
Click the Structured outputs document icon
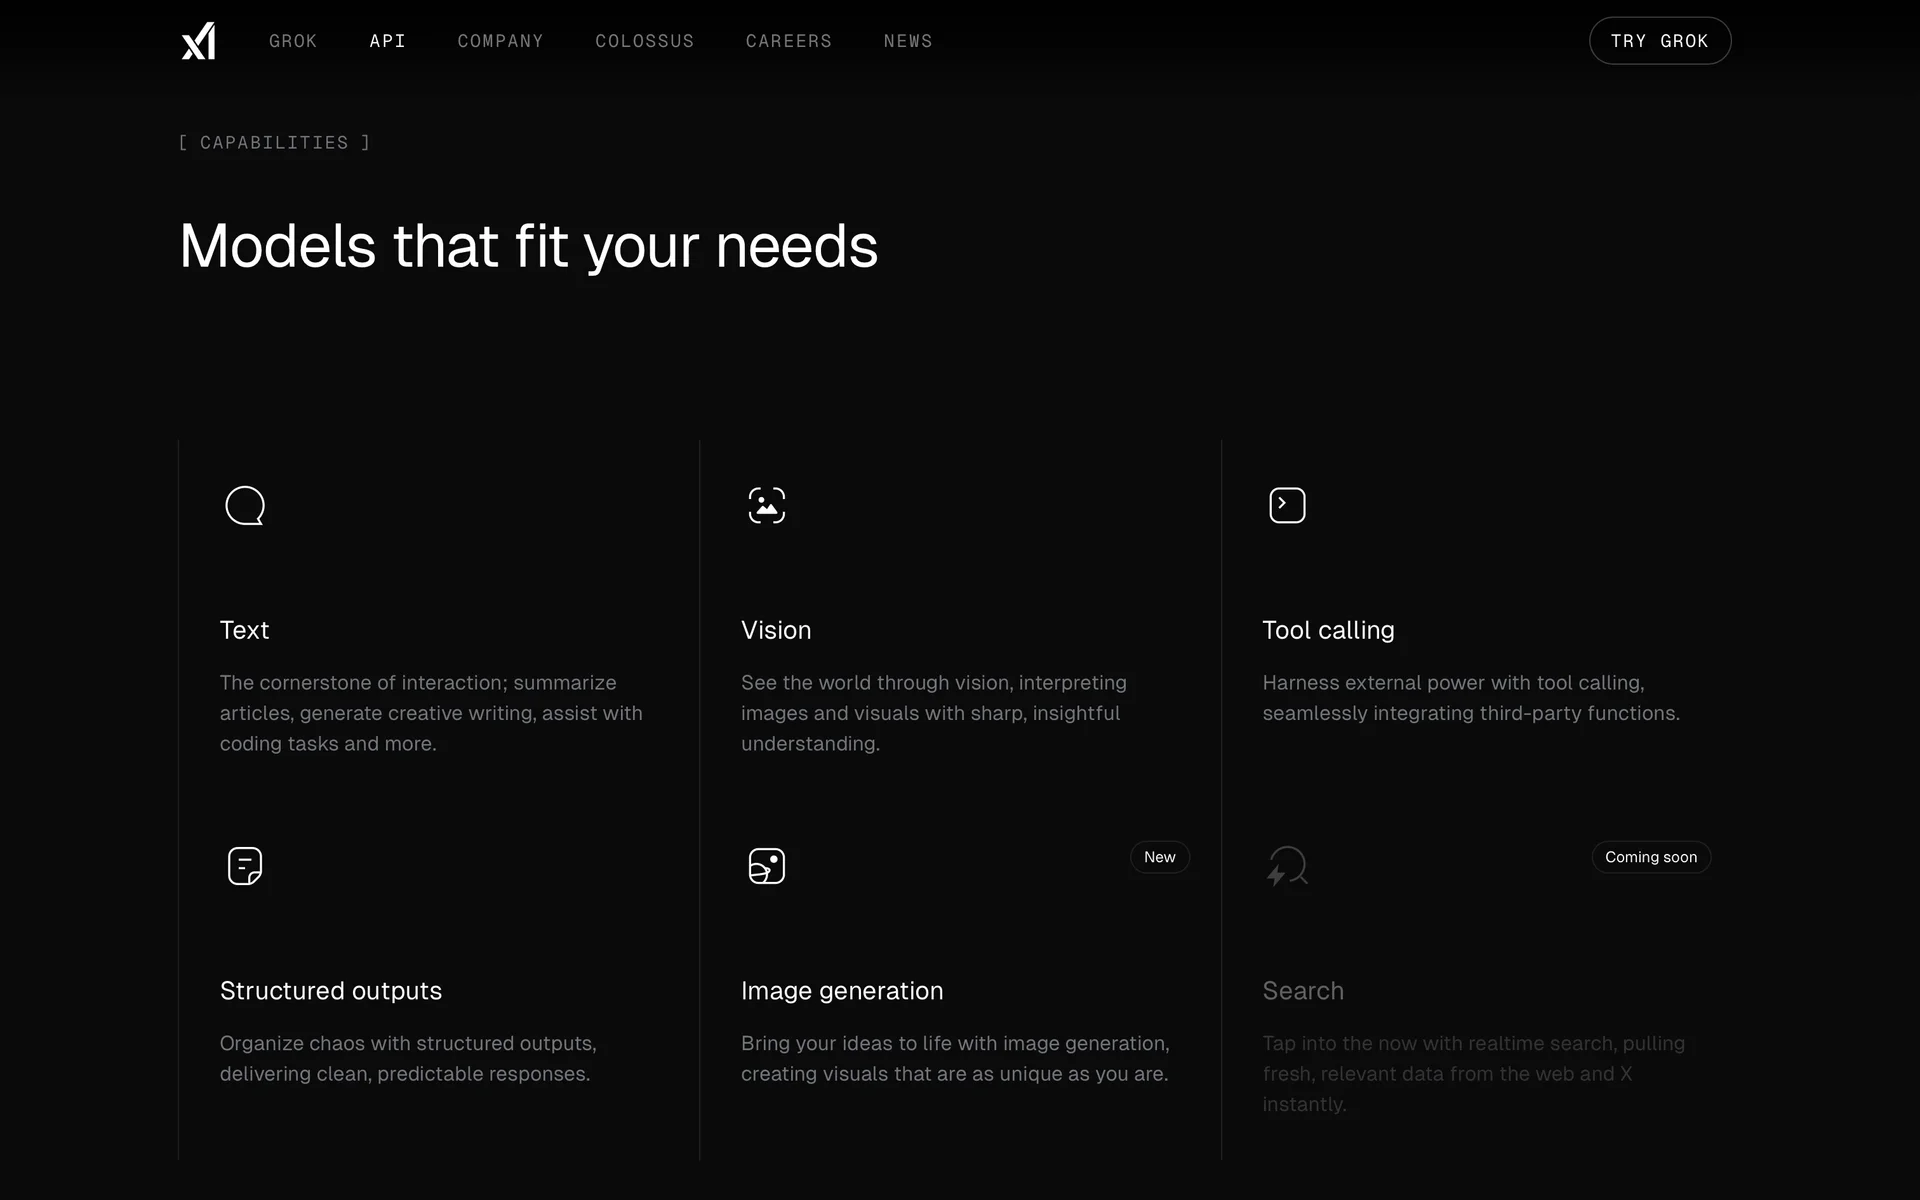(x=245, y=866)
